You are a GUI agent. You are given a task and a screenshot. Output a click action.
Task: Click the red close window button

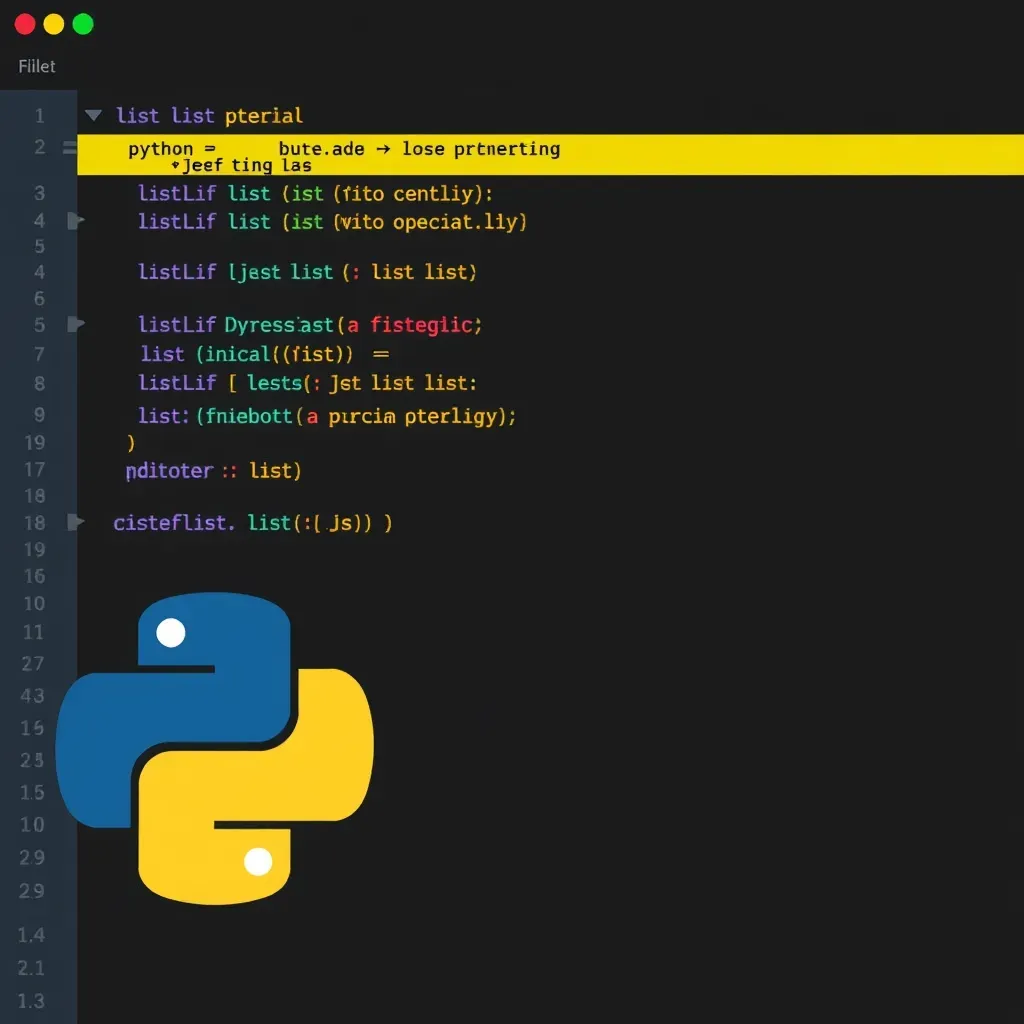click(25, 24)
